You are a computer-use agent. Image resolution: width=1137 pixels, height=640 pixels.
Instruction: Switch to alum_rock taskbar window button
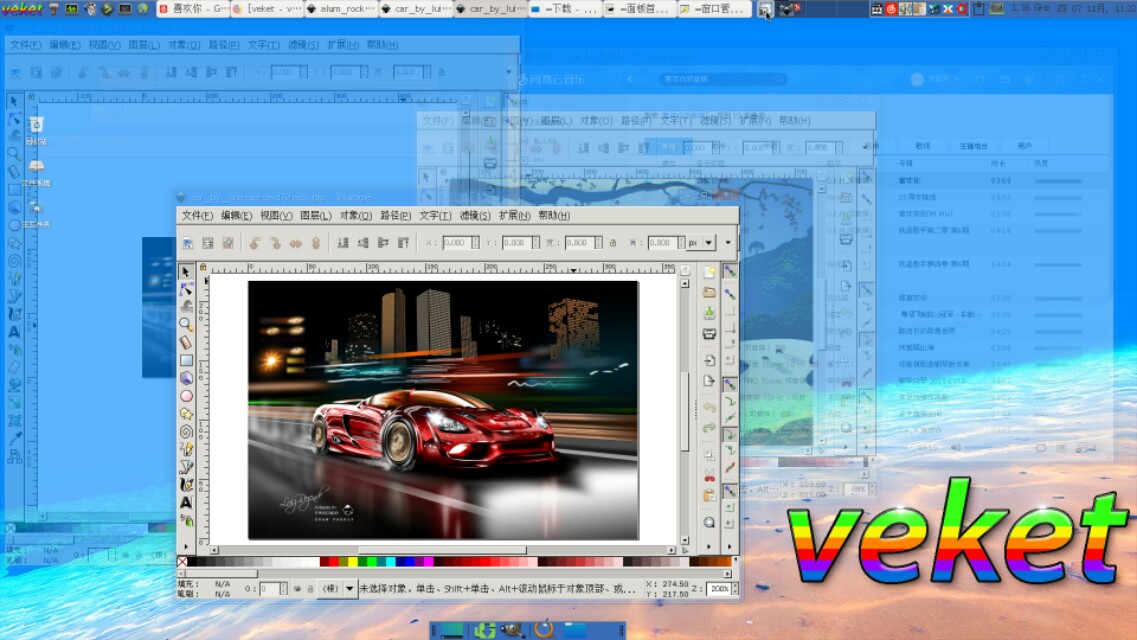coord(341,9)
